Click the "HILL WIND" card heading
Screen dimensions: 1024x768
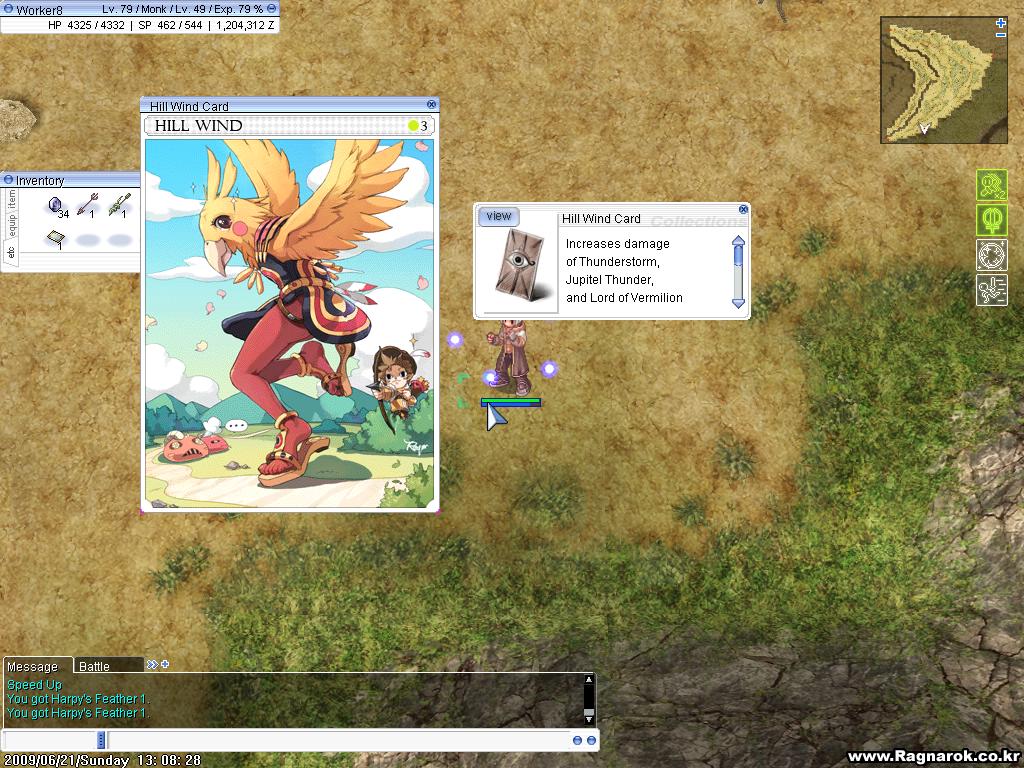(199, 125)
